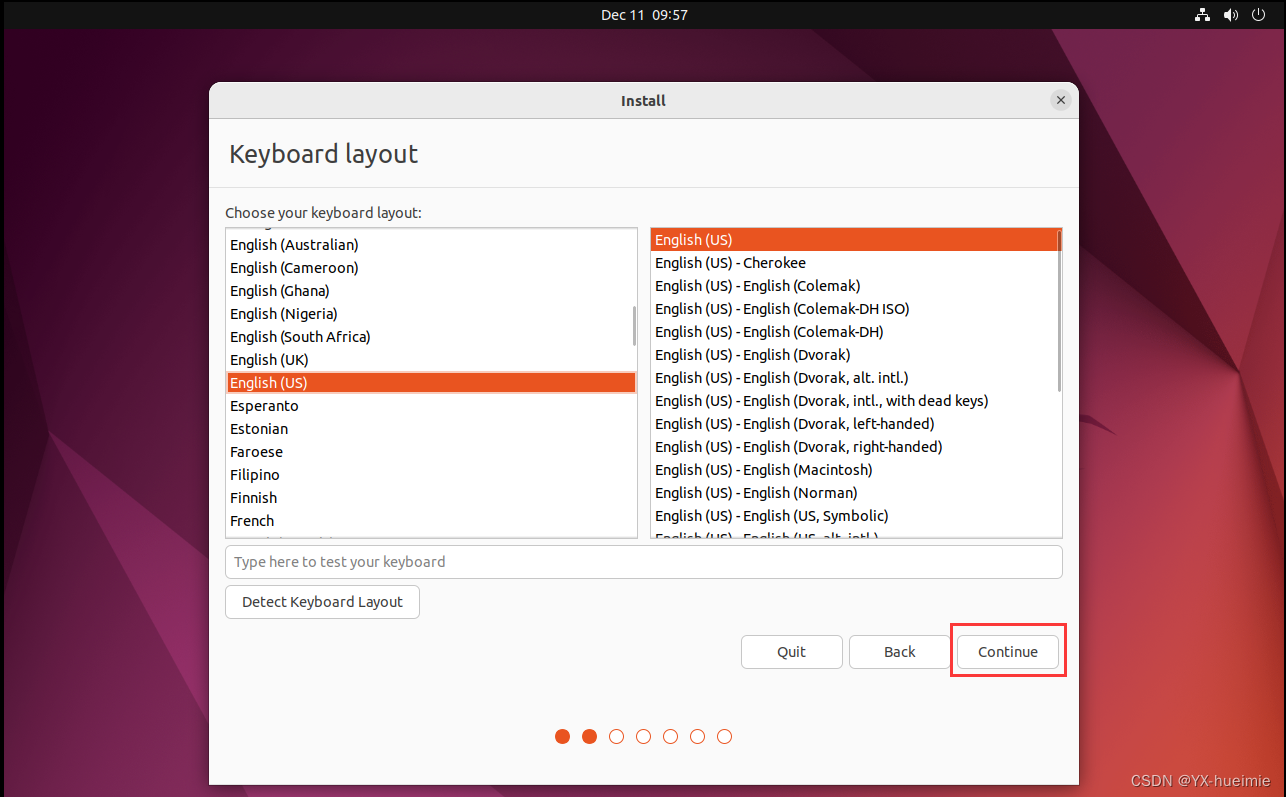
Task: Click the Dec 11 clock in top bar
Action: click(x=644, y=14)
